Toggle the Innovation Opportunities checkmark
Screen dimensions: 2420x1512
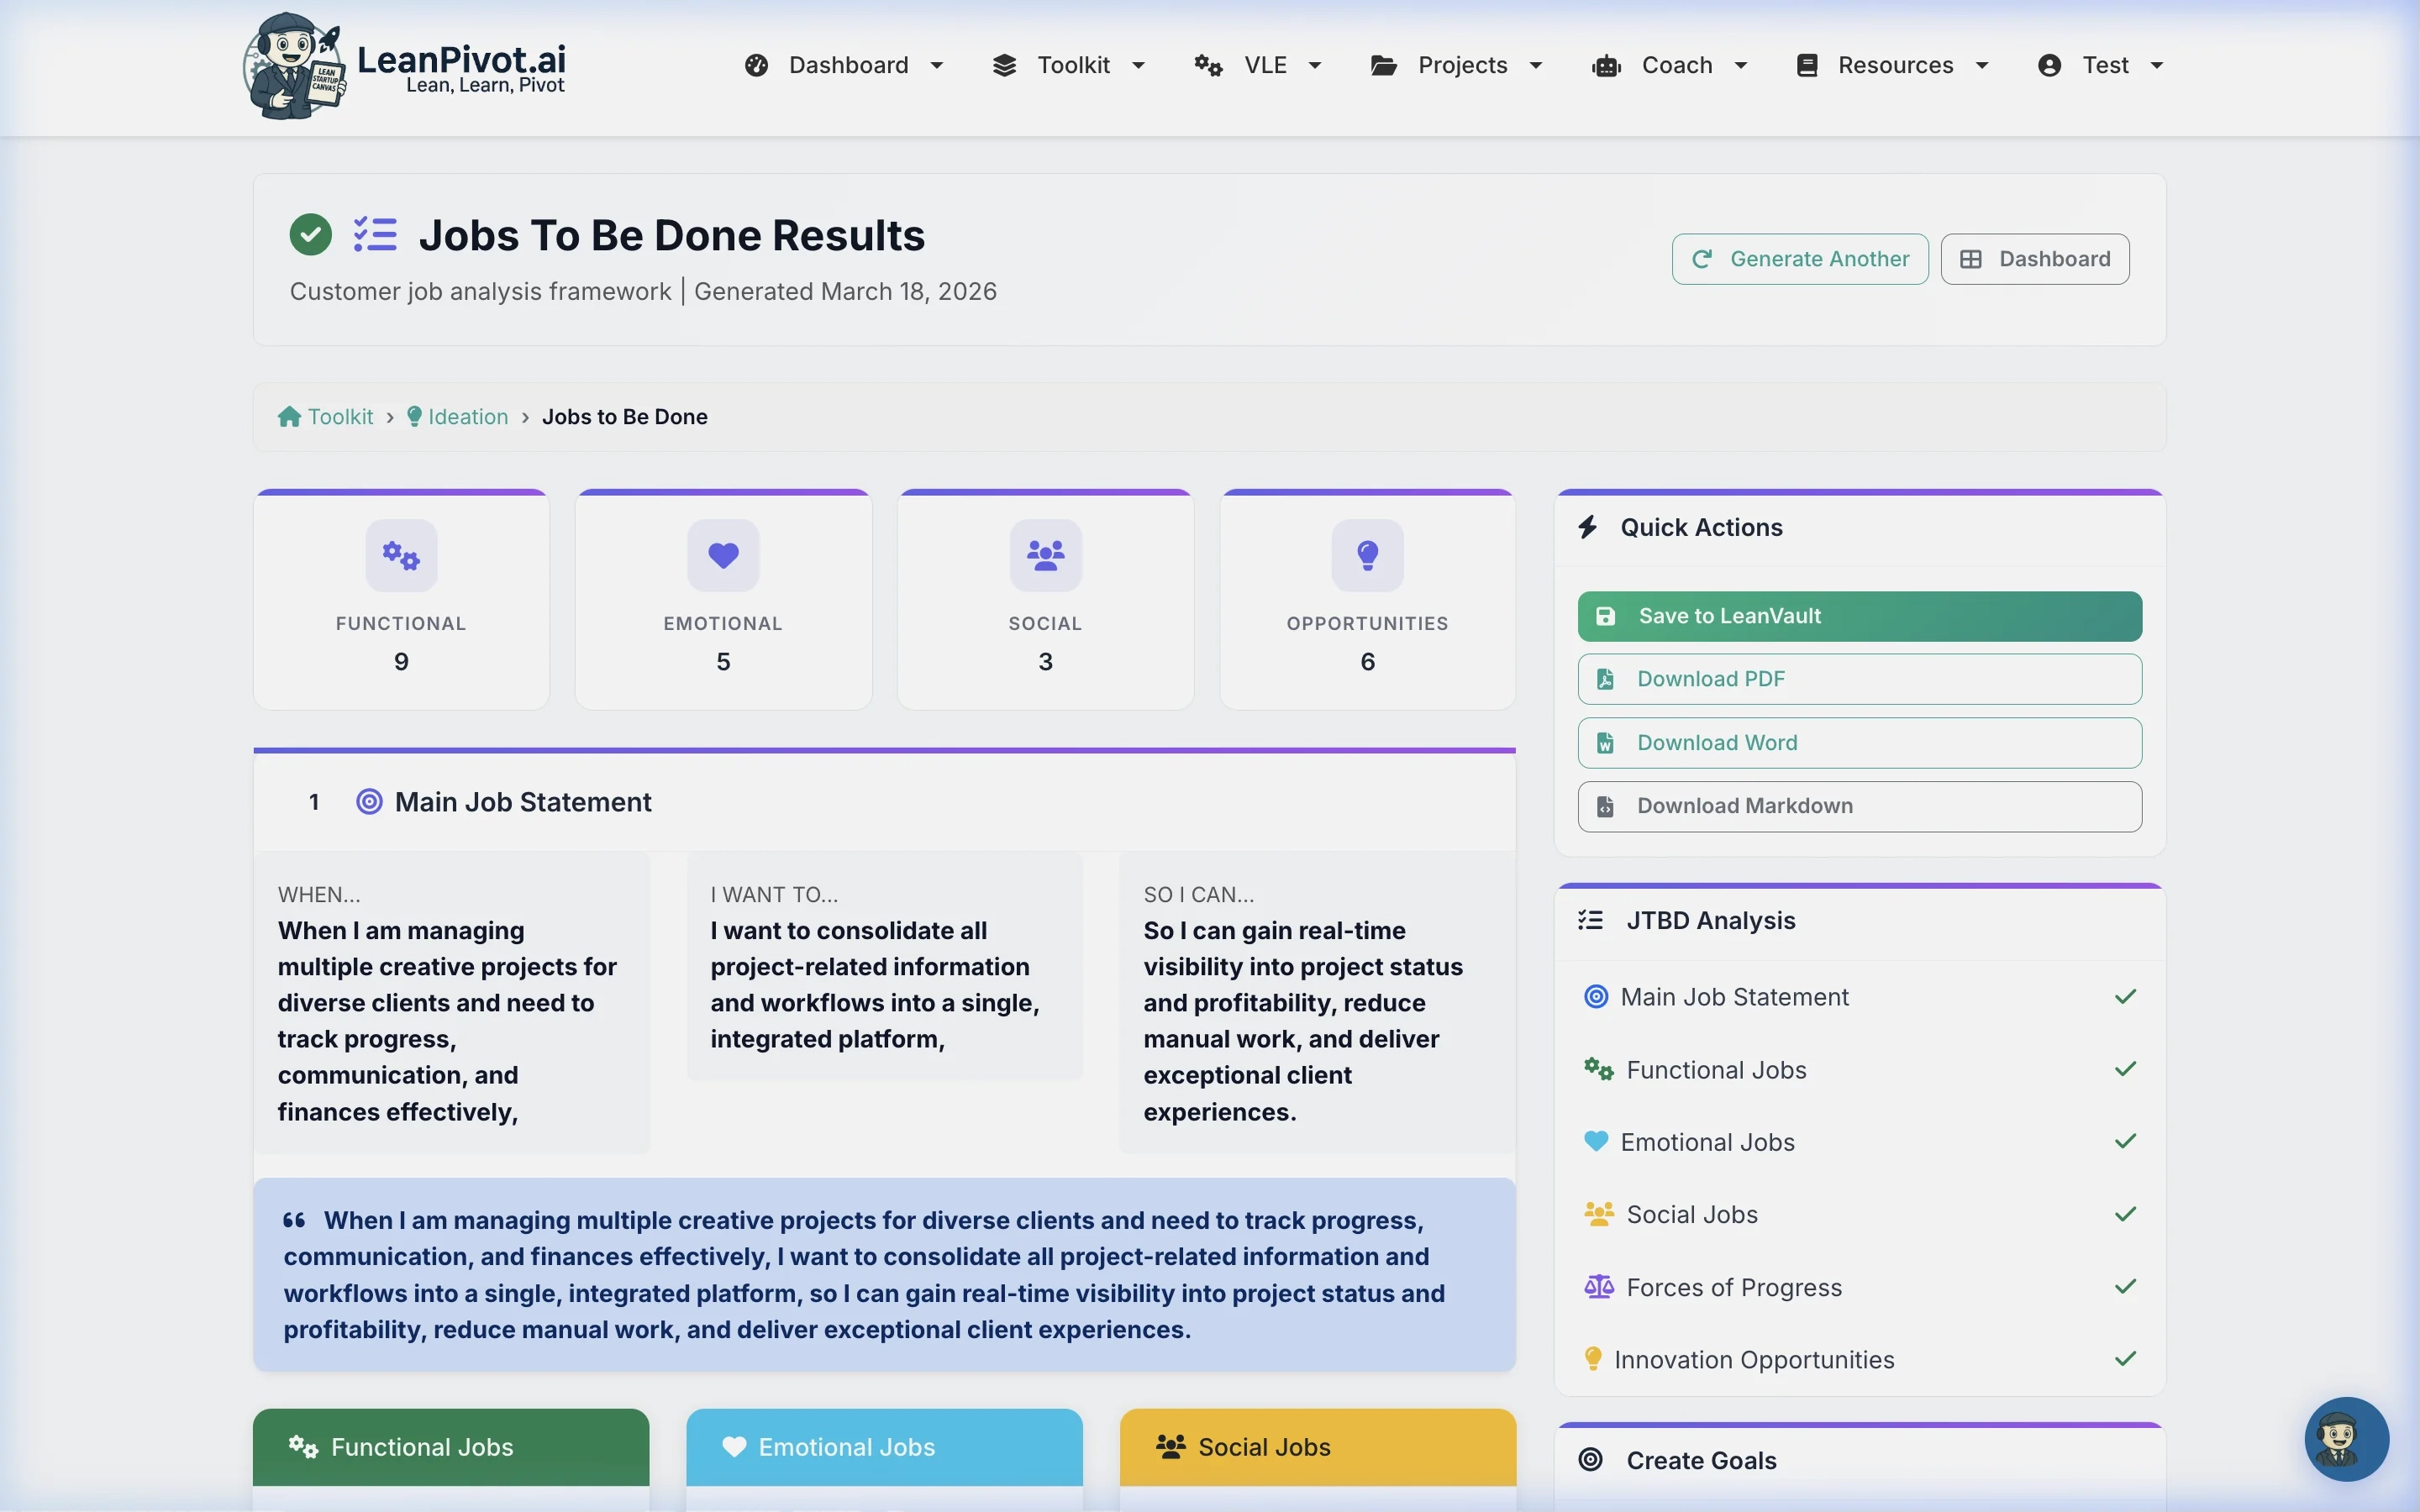(x=2126, y=1358)
